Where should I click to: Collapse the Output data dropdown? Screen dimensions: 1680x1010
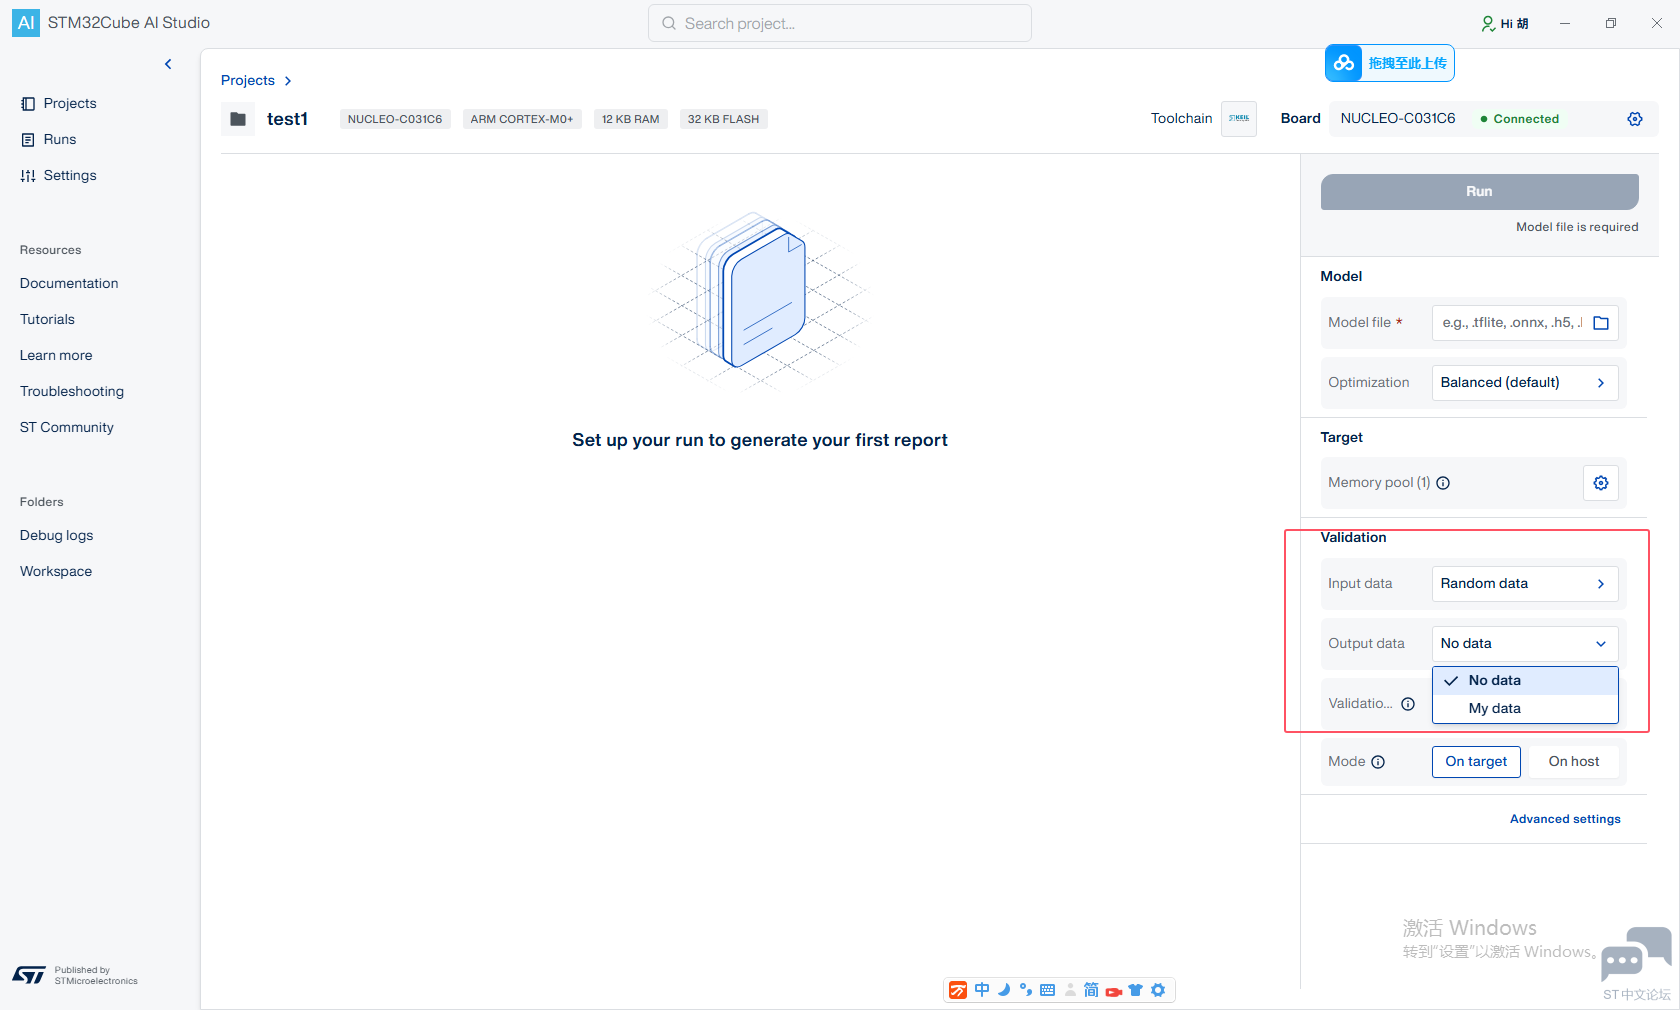click(x=1525, y=643)
